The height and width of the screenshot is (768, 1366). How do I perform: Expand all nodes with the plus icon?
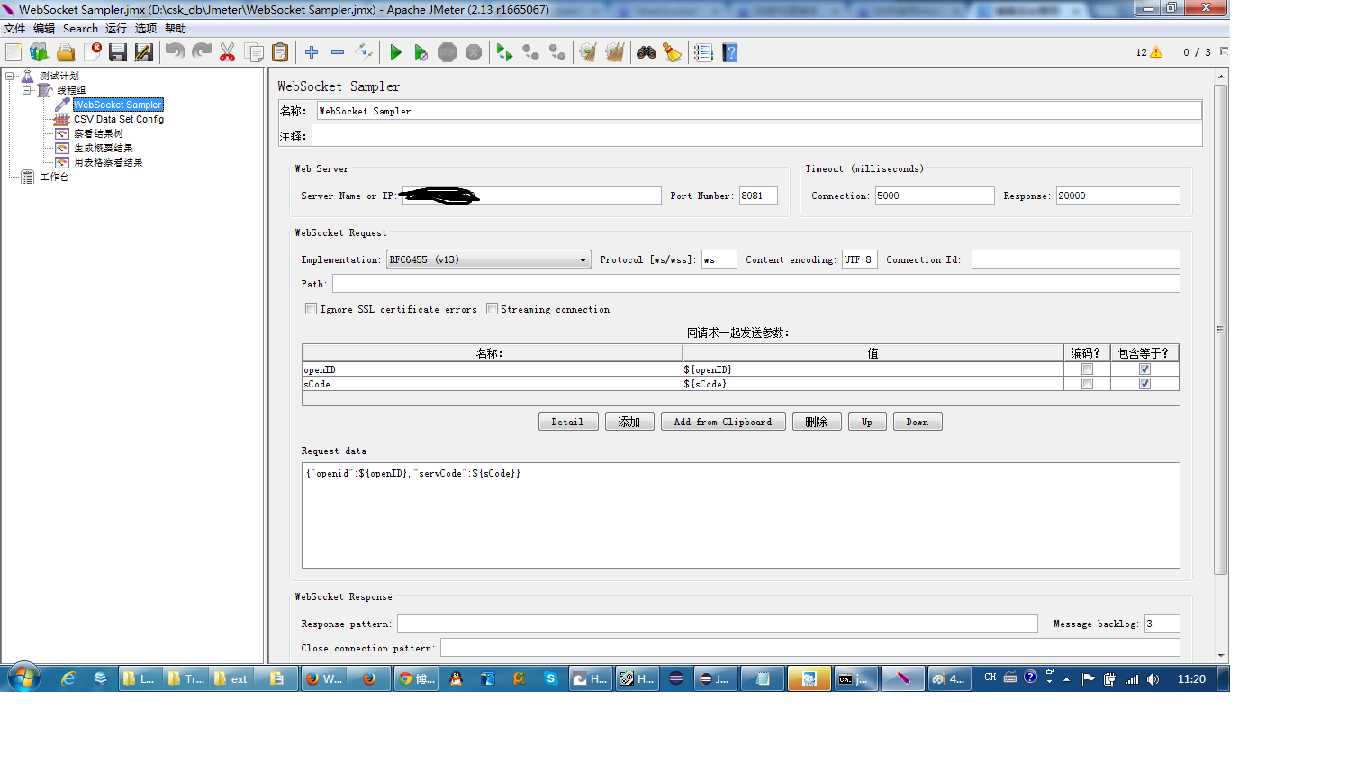coord(311,52)
